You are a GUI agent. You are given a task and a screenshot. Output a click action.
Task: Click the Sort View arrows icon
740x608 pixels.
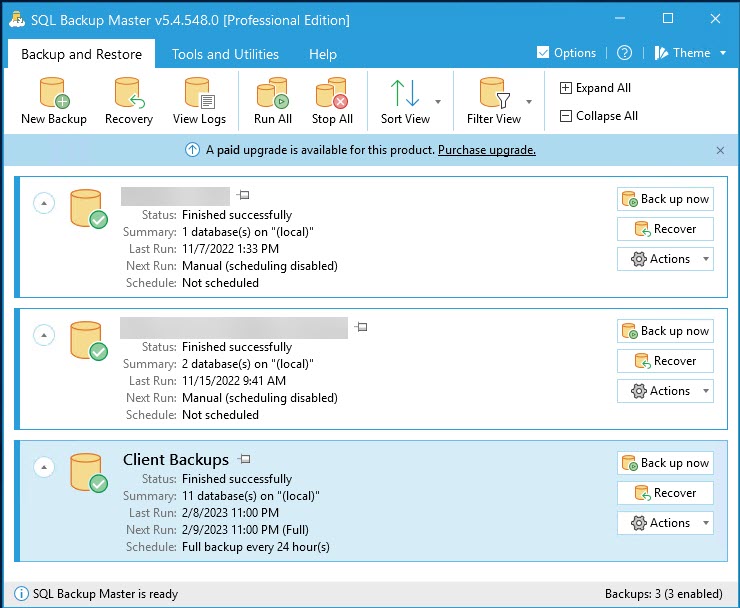pyautogui.click(x=405, y=93)
